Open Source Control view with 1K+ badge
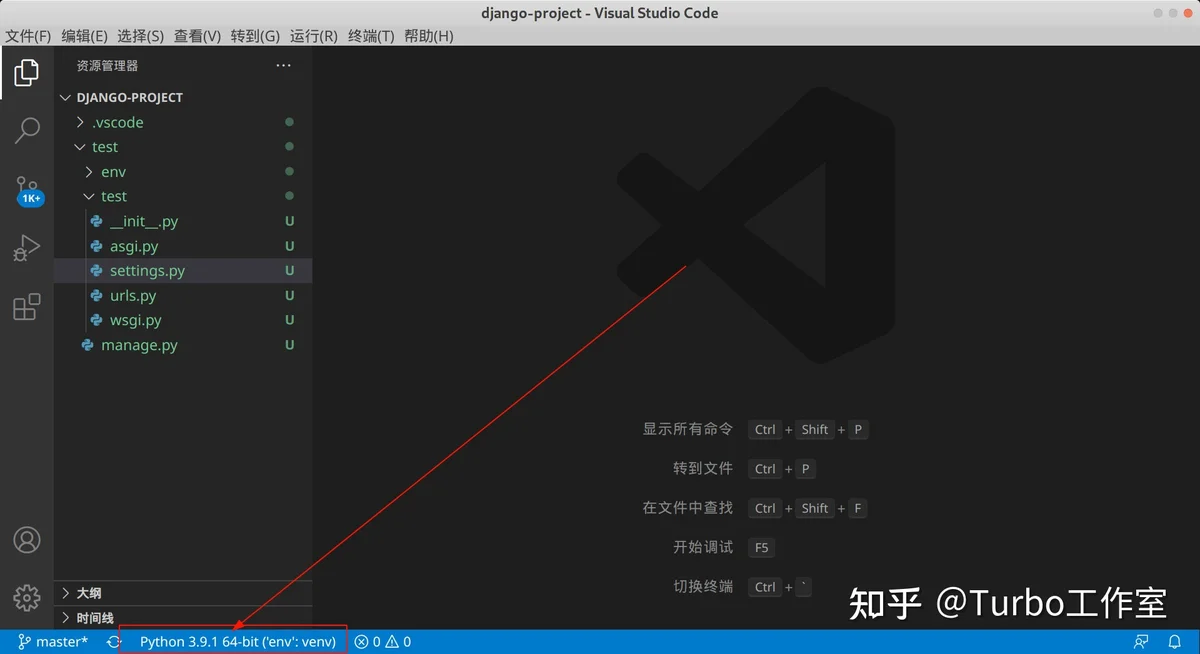 [x=27, y=189]
